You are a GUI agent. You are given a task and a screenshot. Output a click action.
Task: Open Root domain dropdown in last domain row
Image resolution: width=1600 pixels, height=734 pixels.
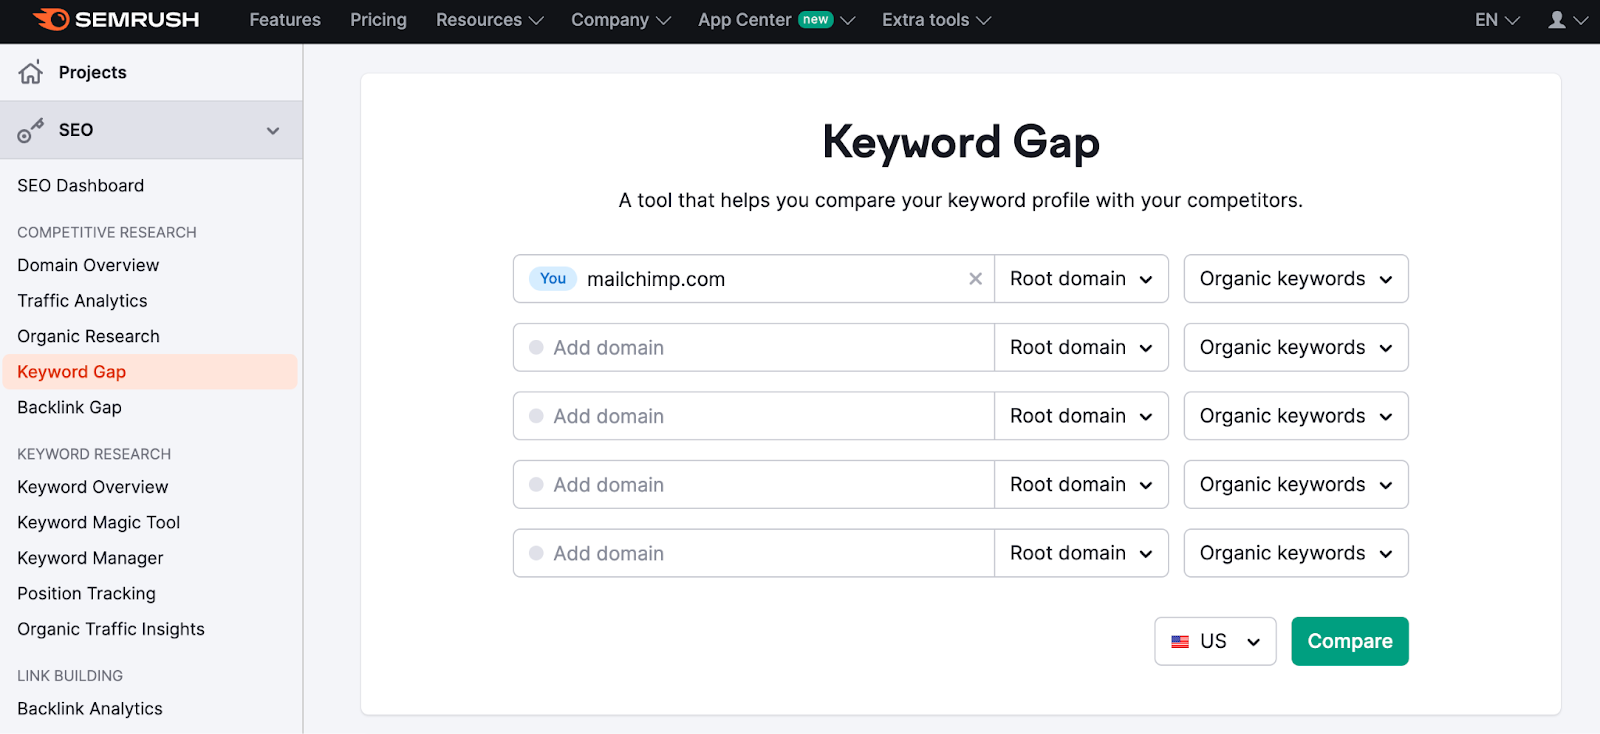[x=1081, y=553]
